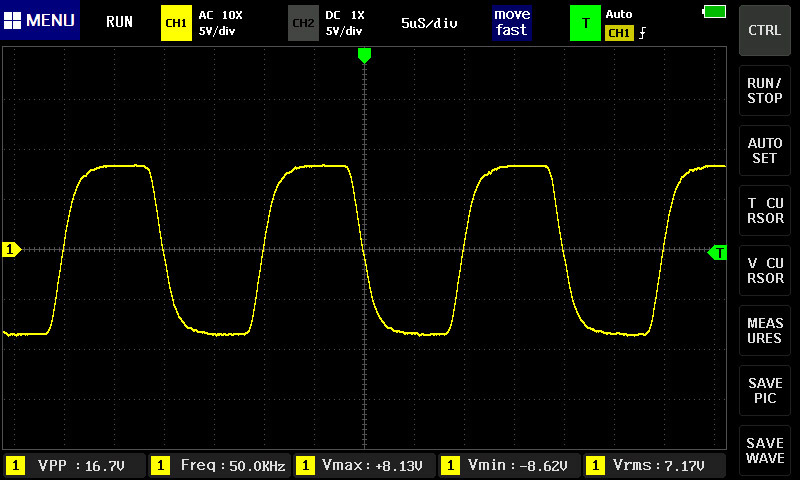This screenshot has height=480, width=800.
Task: Open the CTRL panel
Action: (764, 30)
